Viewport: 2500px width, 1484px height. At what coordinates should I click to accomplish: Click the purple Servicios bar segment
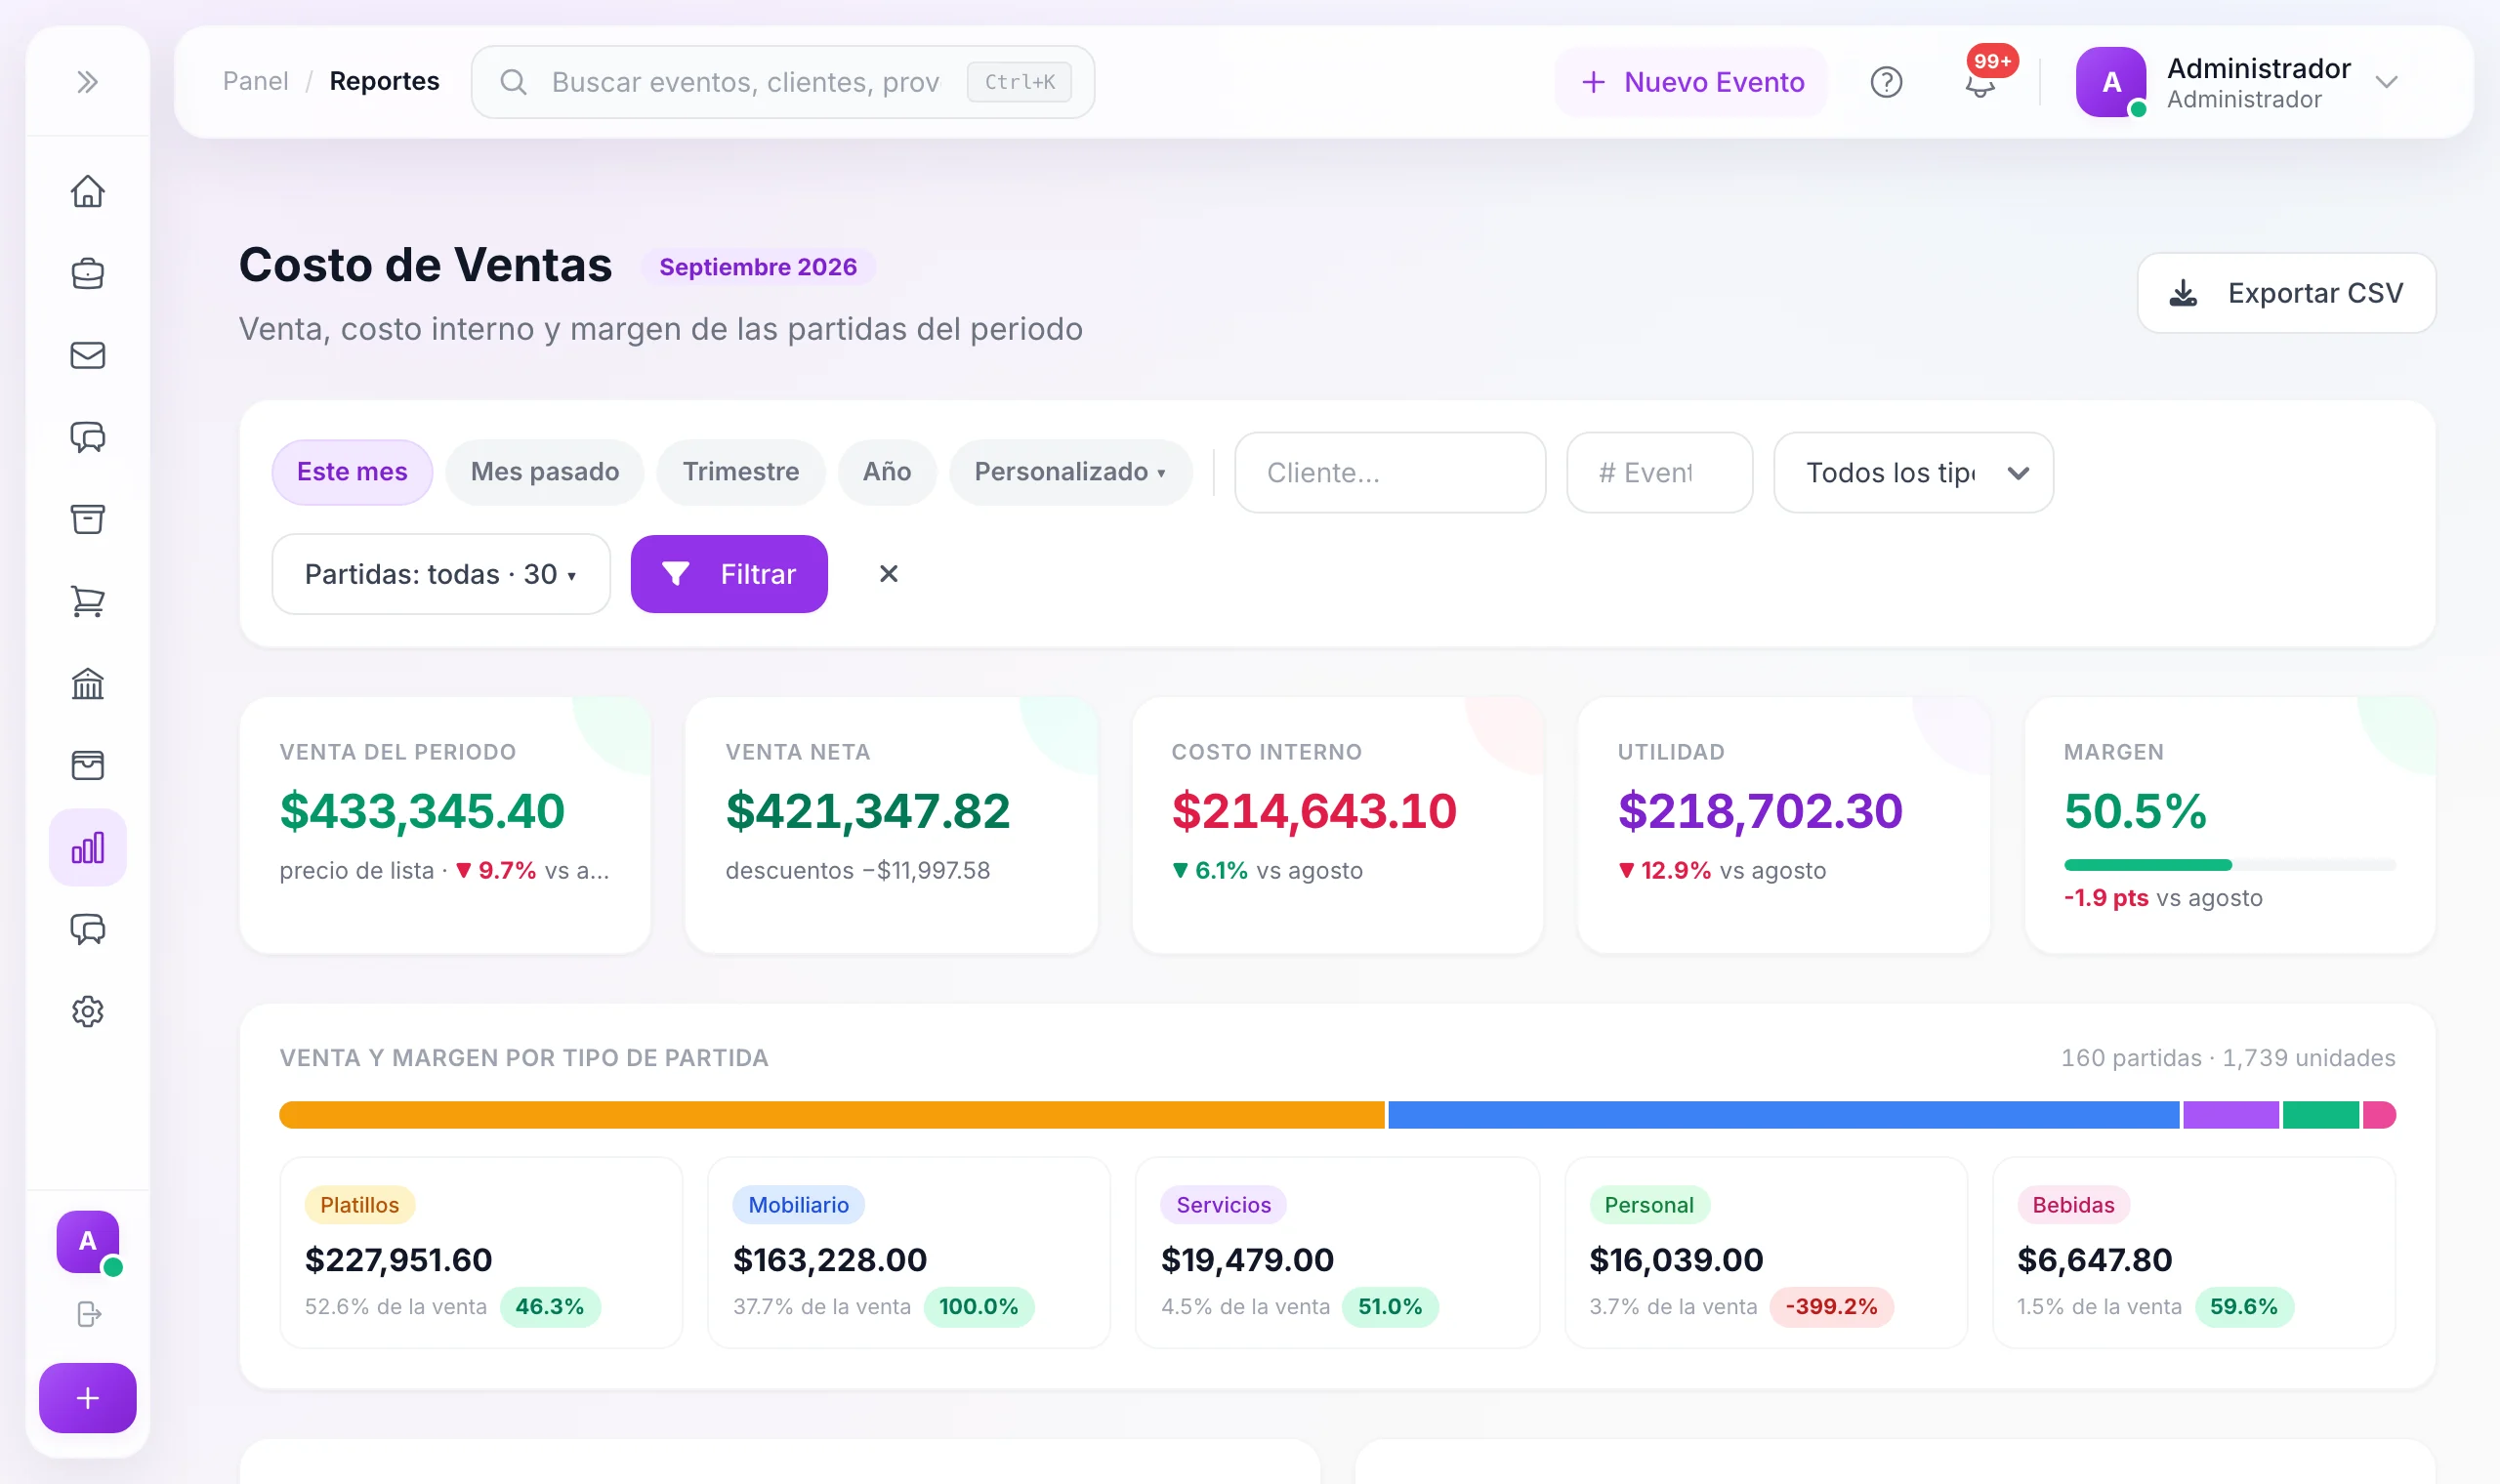[x=2231, y=1115]
